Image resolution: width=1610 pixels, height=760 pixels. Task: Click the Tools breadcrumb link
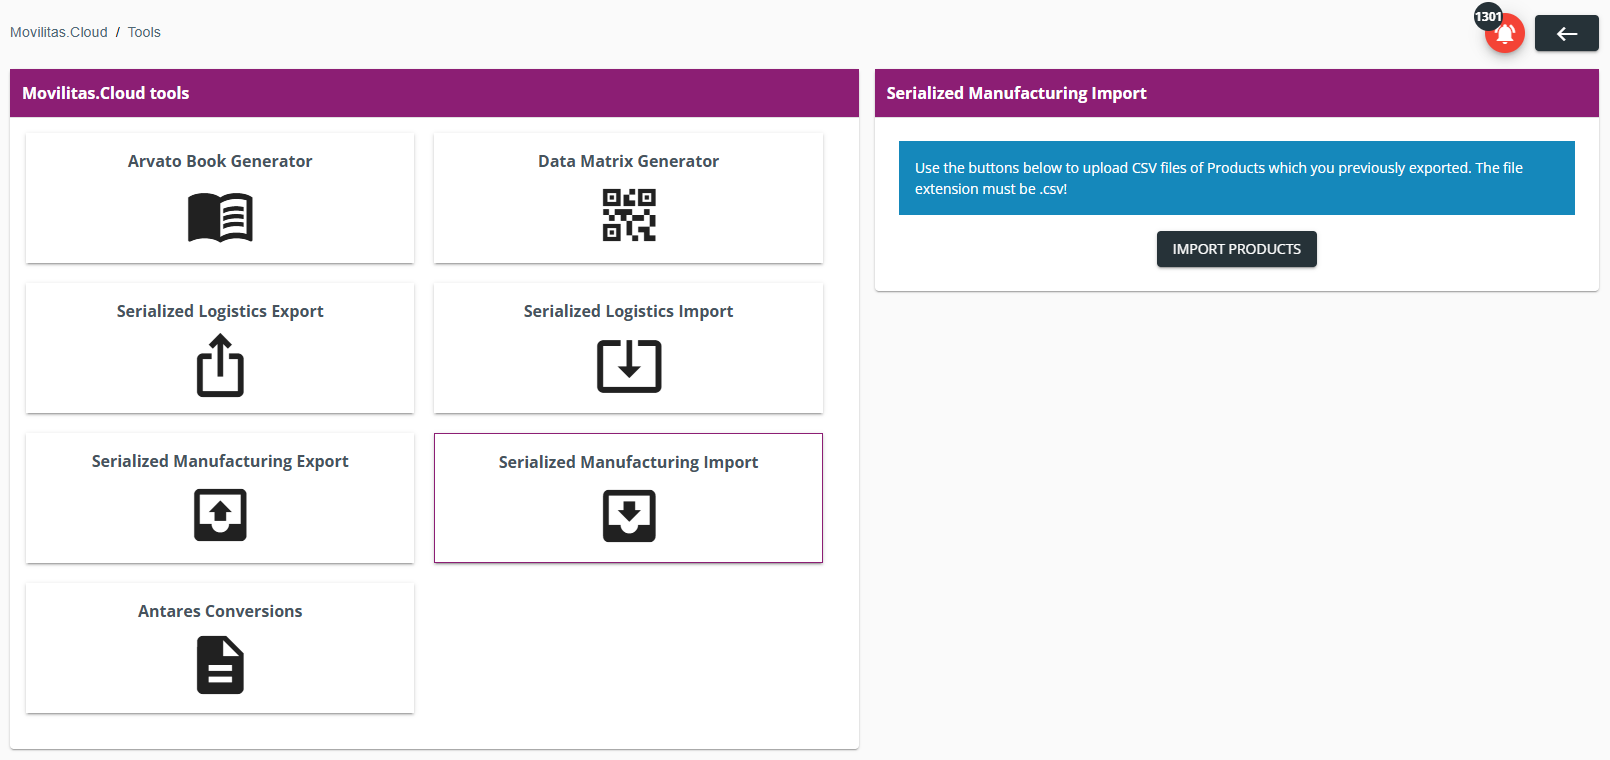point(144,32)
